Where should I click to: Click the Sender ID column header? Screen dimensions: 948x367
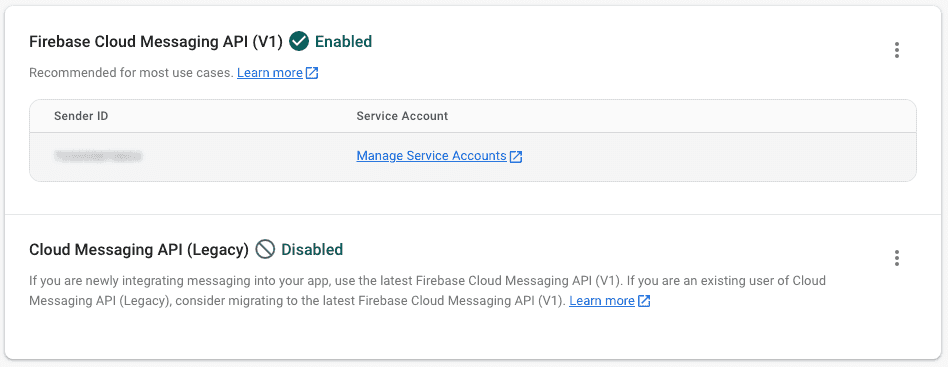pyautogui.click(x=81, y=116)
